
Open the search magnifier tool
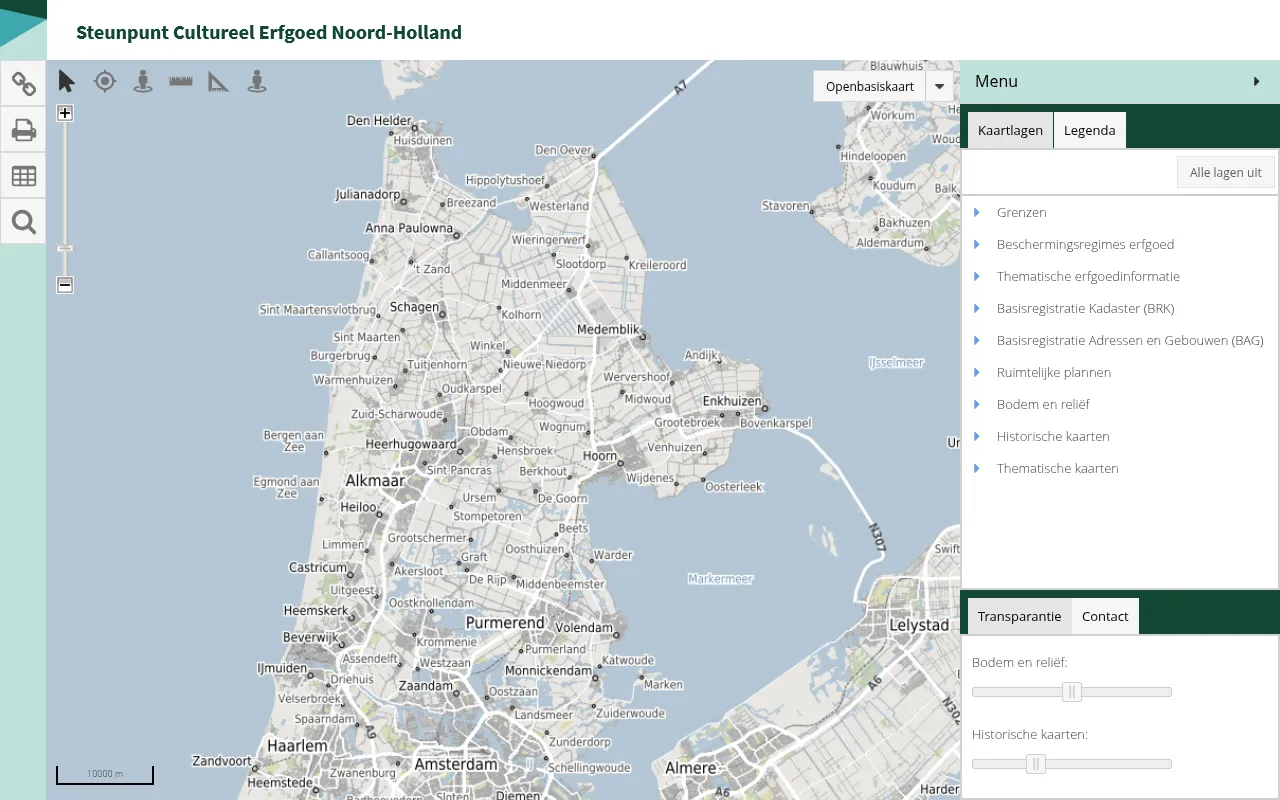(x=23, y=222)
